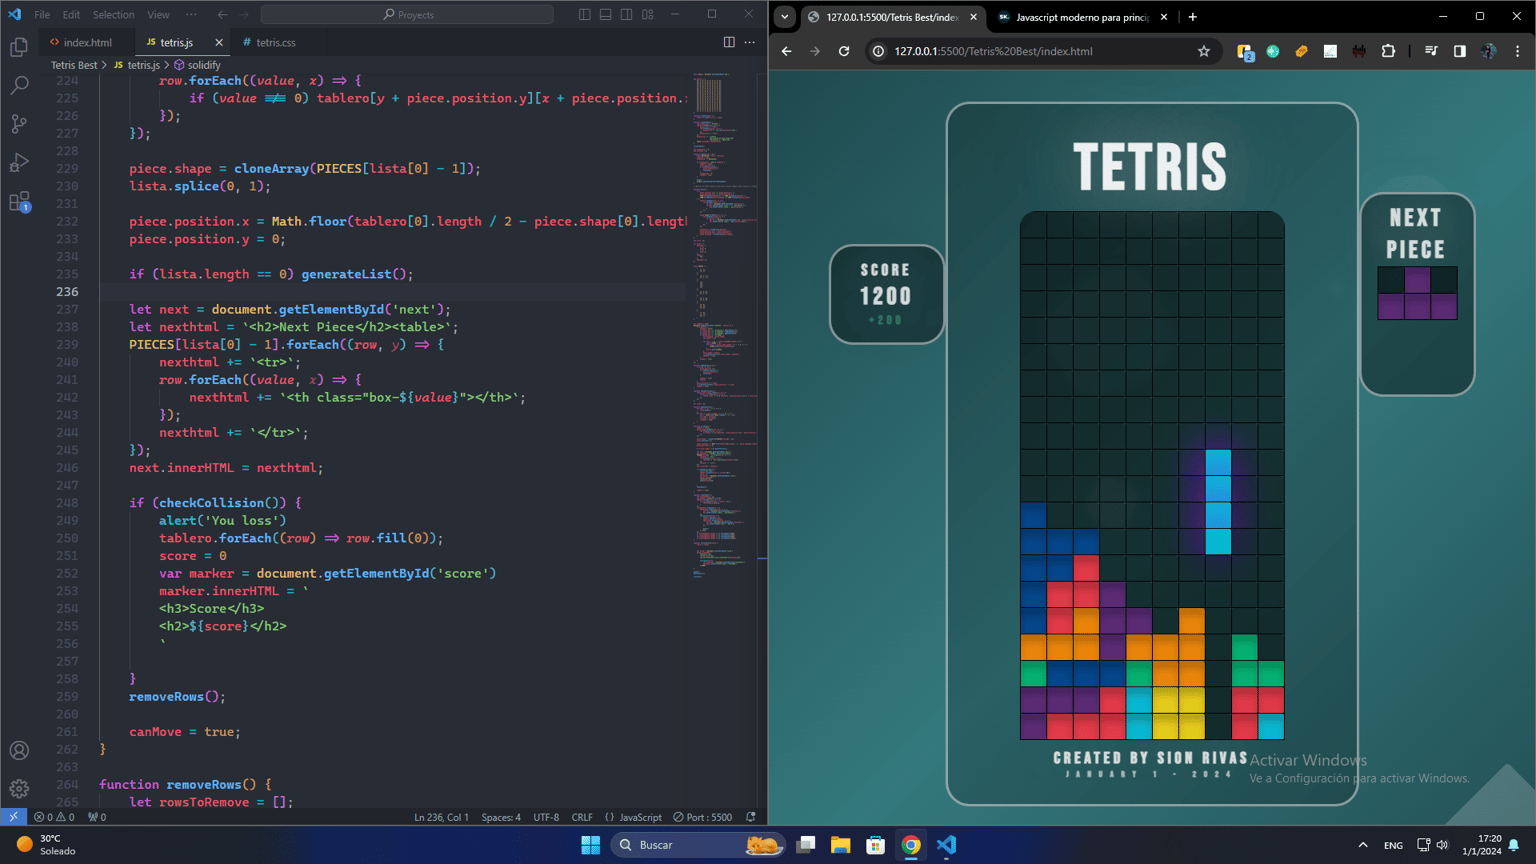Go back in VS Code navigation history
Image resolution: width=1536 pixels, height=864 pixels.
(x=222, y=15)
